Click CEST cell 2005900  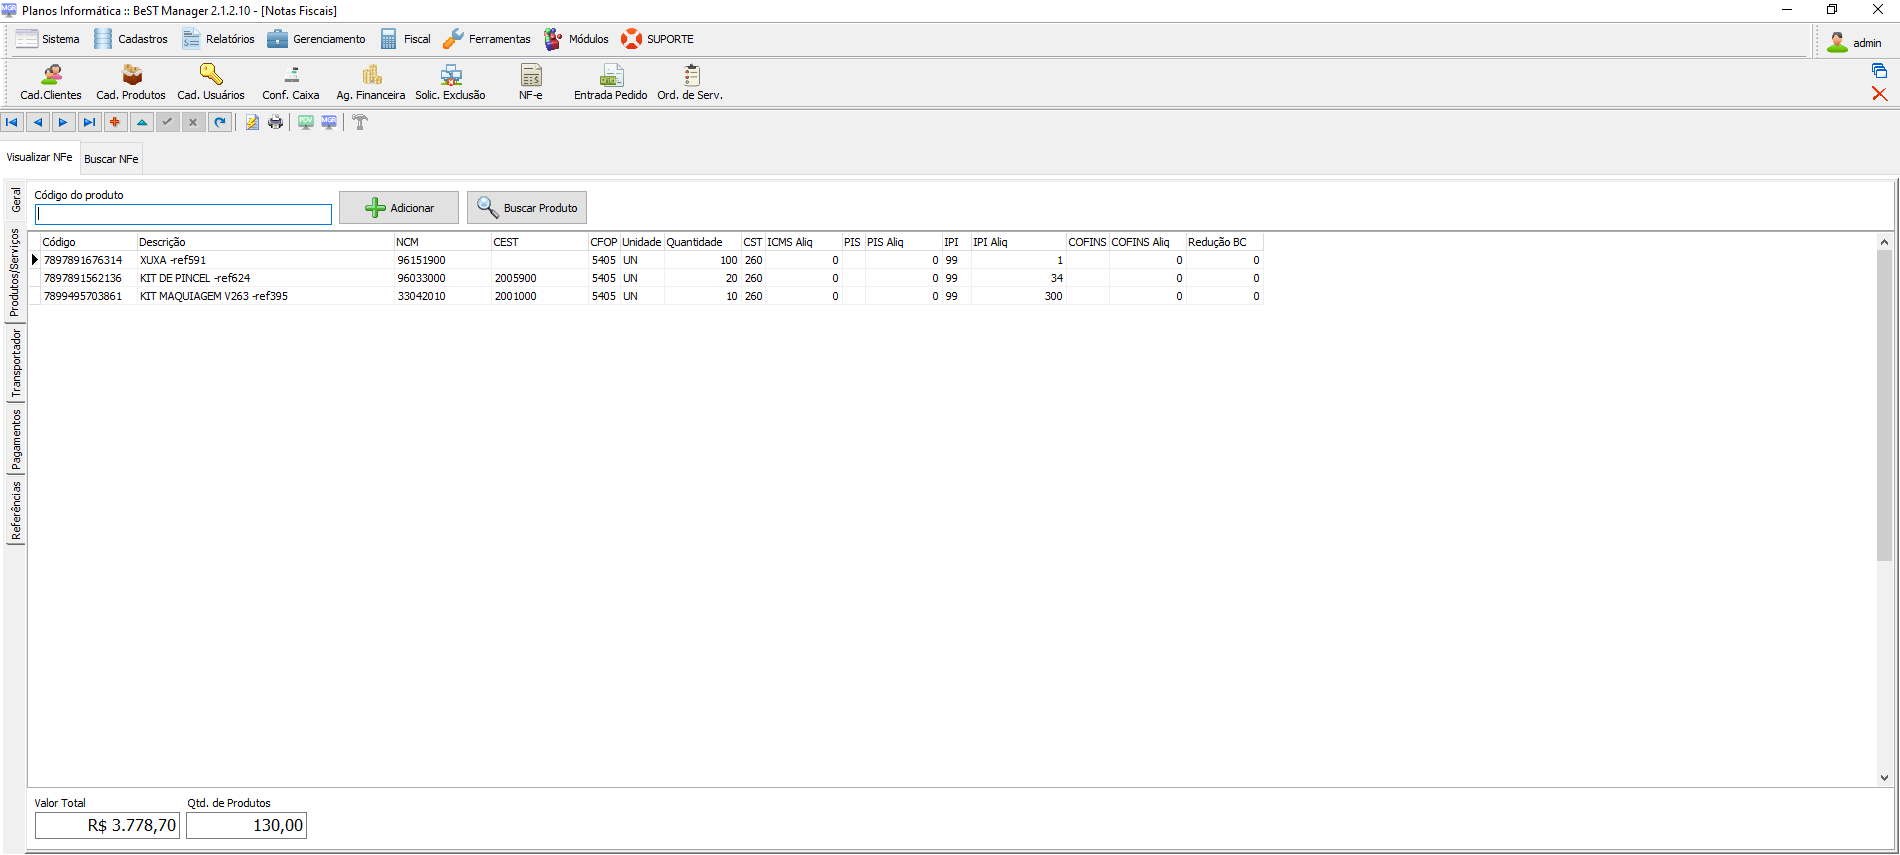[x=539, y=278]
